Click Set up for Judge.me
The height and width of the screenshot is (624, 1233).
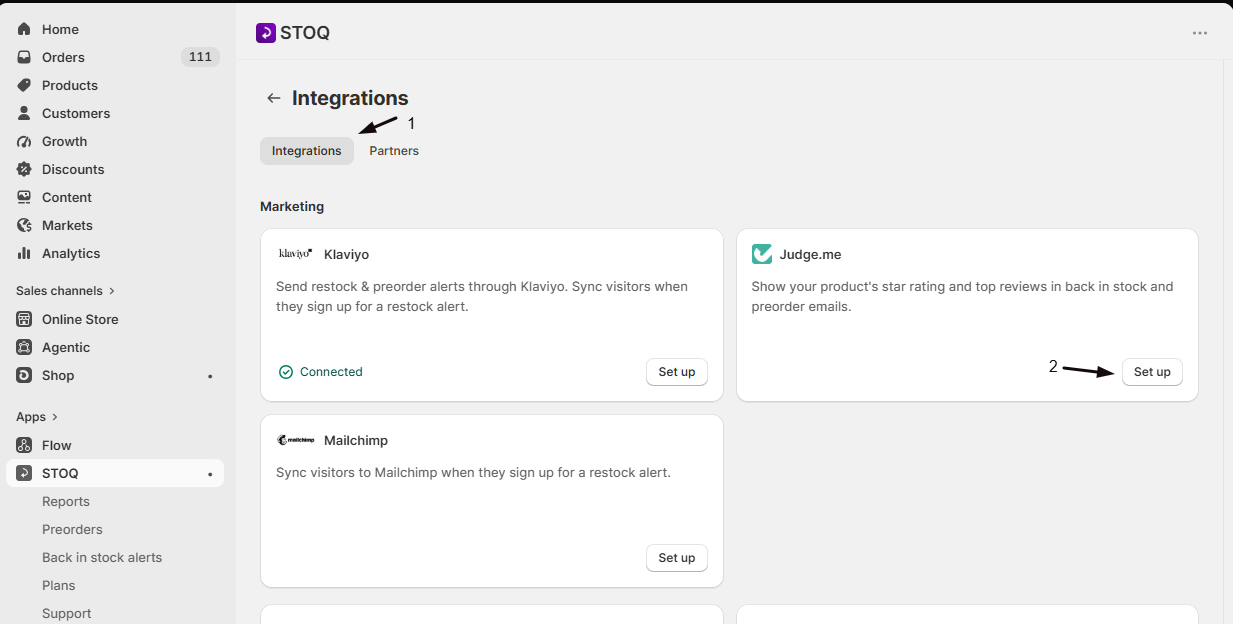point(1152,372)
